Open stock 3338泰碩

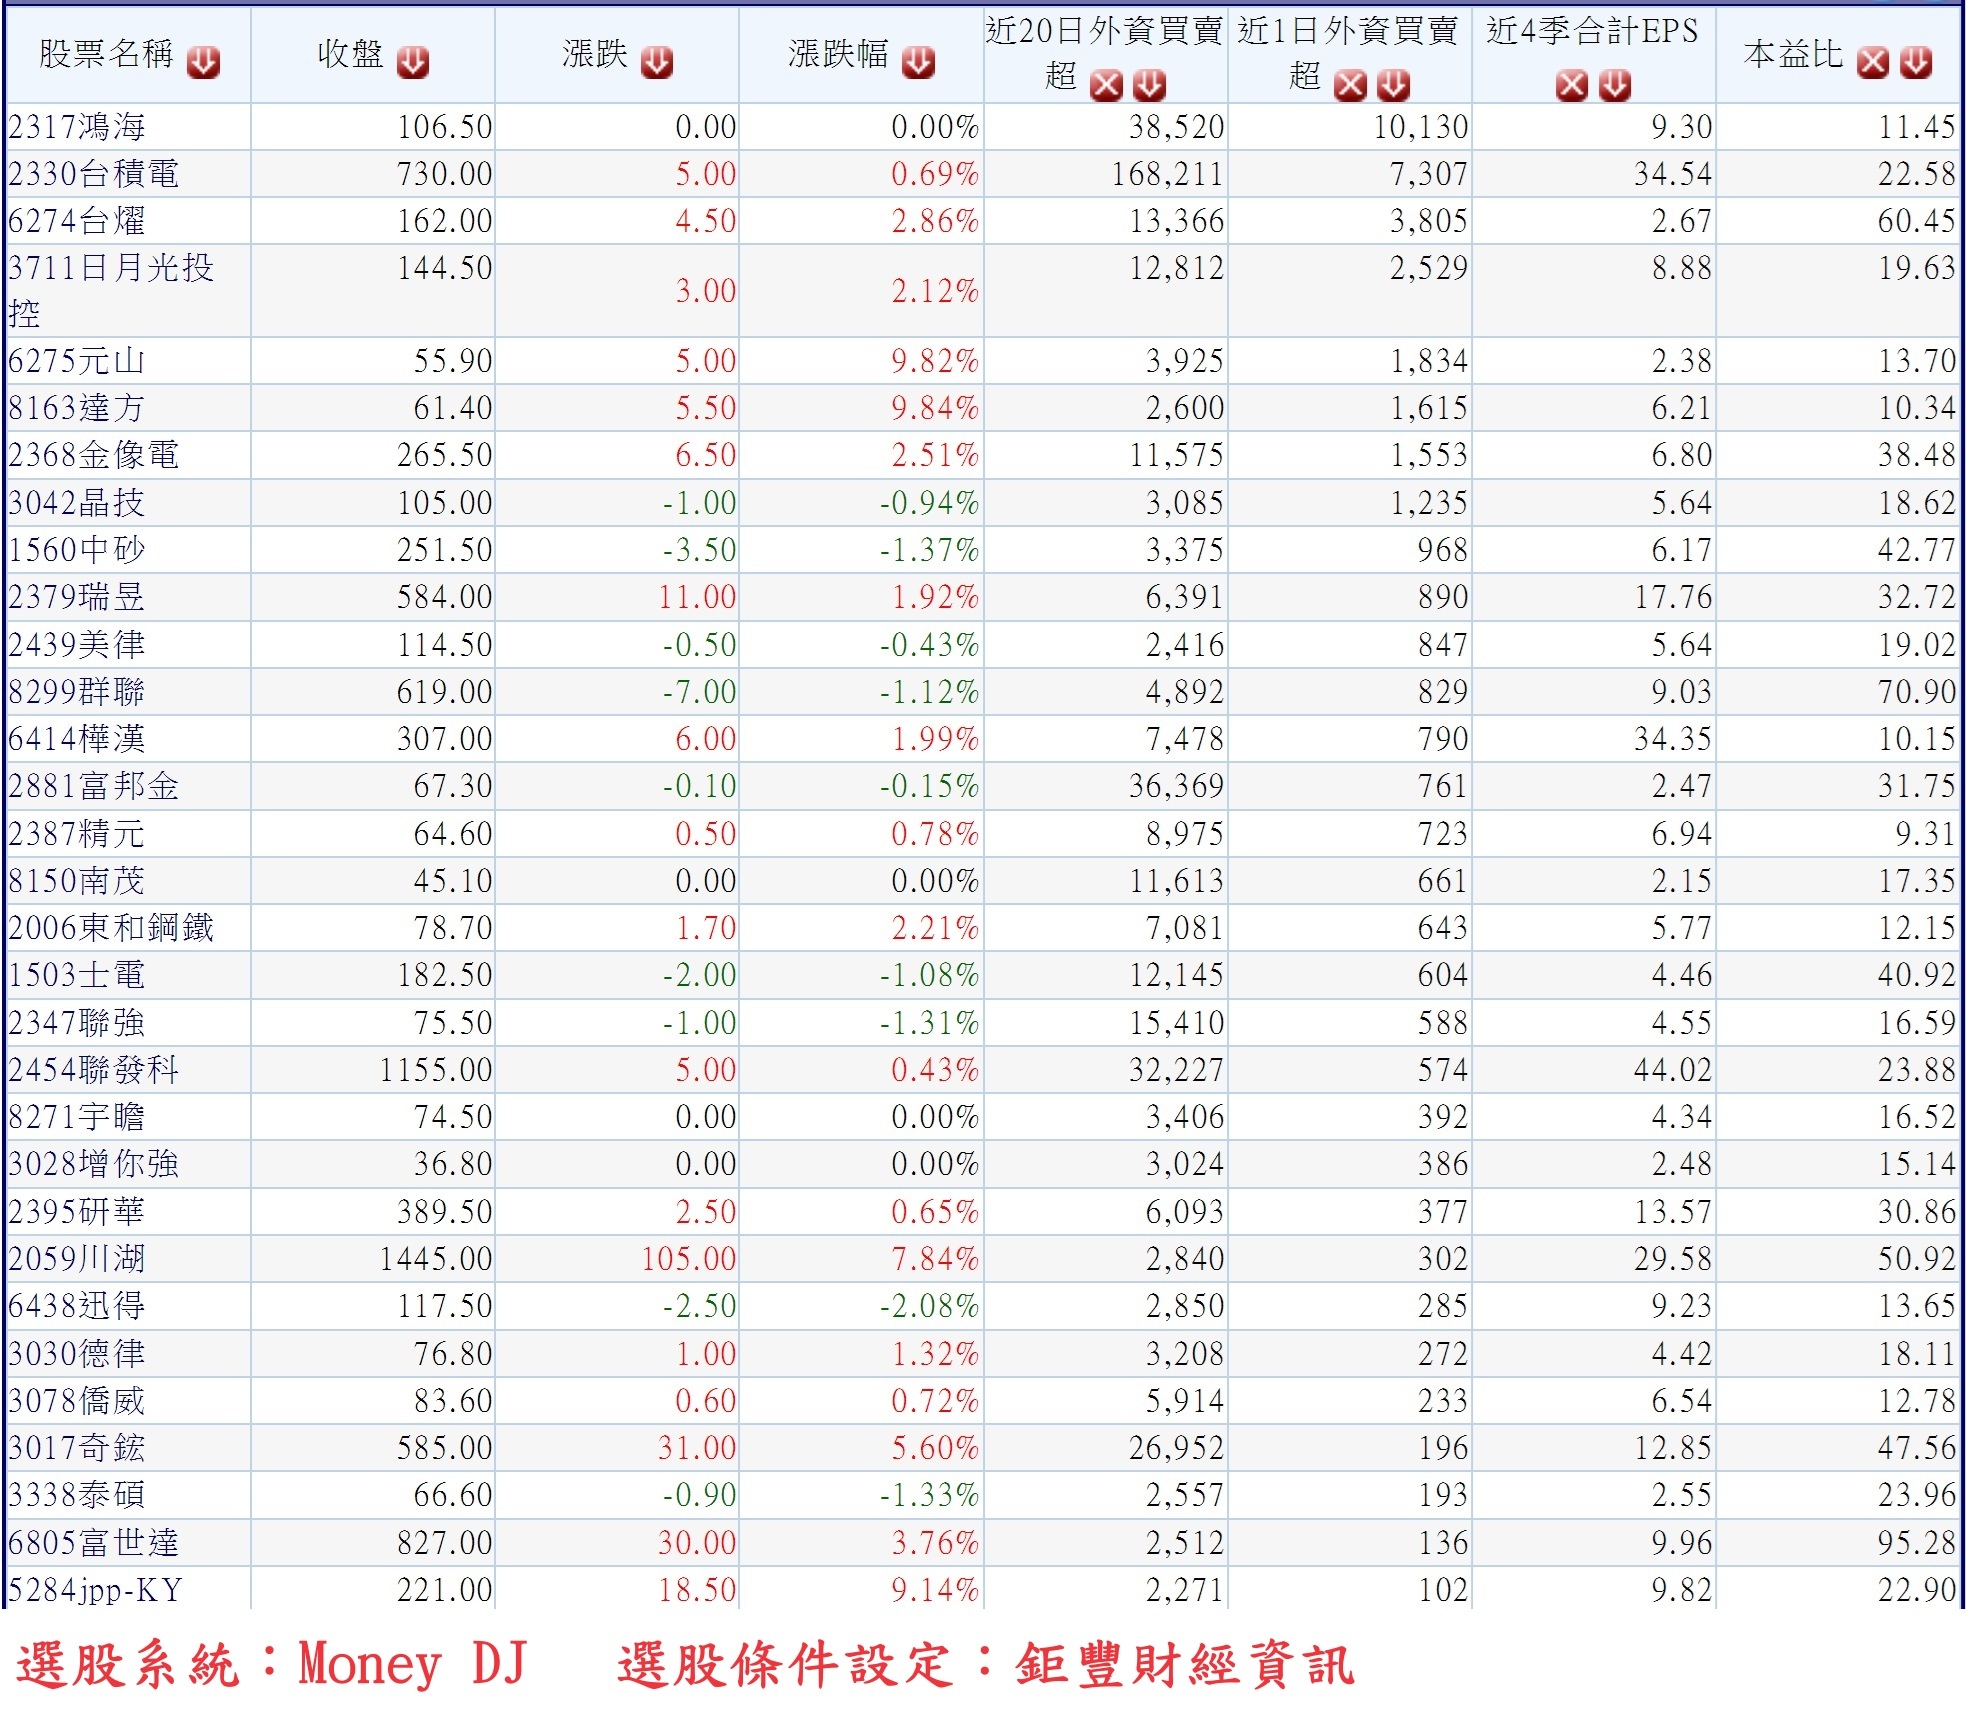tap(77, 1495)
